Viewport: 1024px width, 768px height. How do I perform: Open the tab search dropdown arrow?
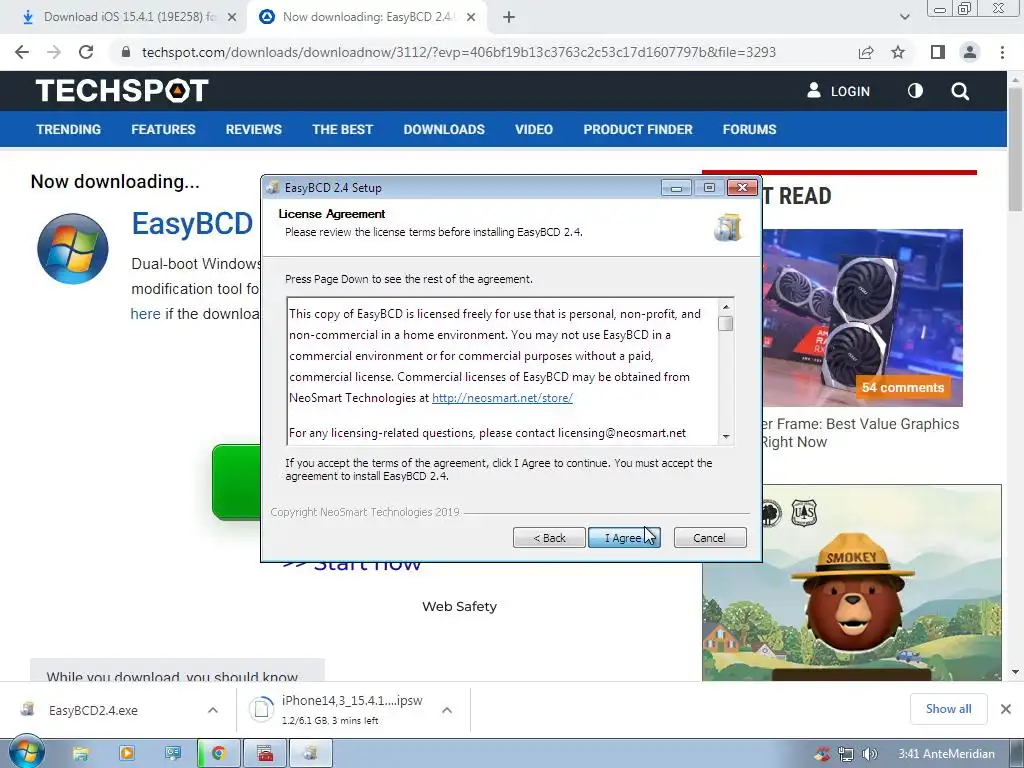pos(904,17)
